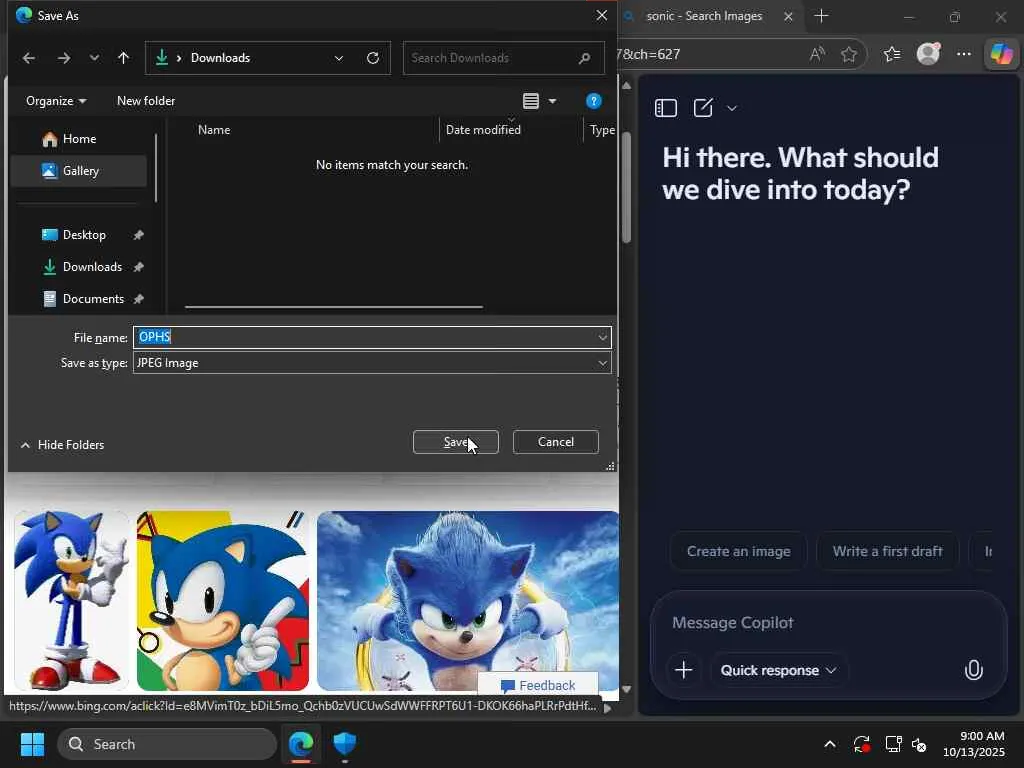Open the Organize menu dropdown
The width and height of the screenshot is (1024, 768).
56,101
